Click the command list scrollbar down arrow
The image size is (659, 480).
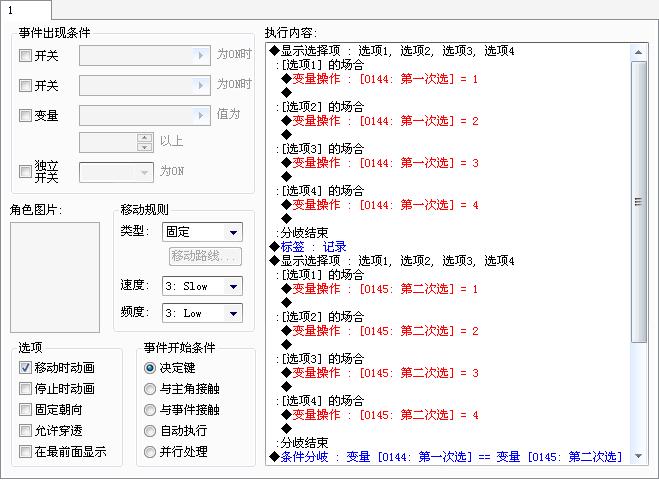tap(638, 456)
